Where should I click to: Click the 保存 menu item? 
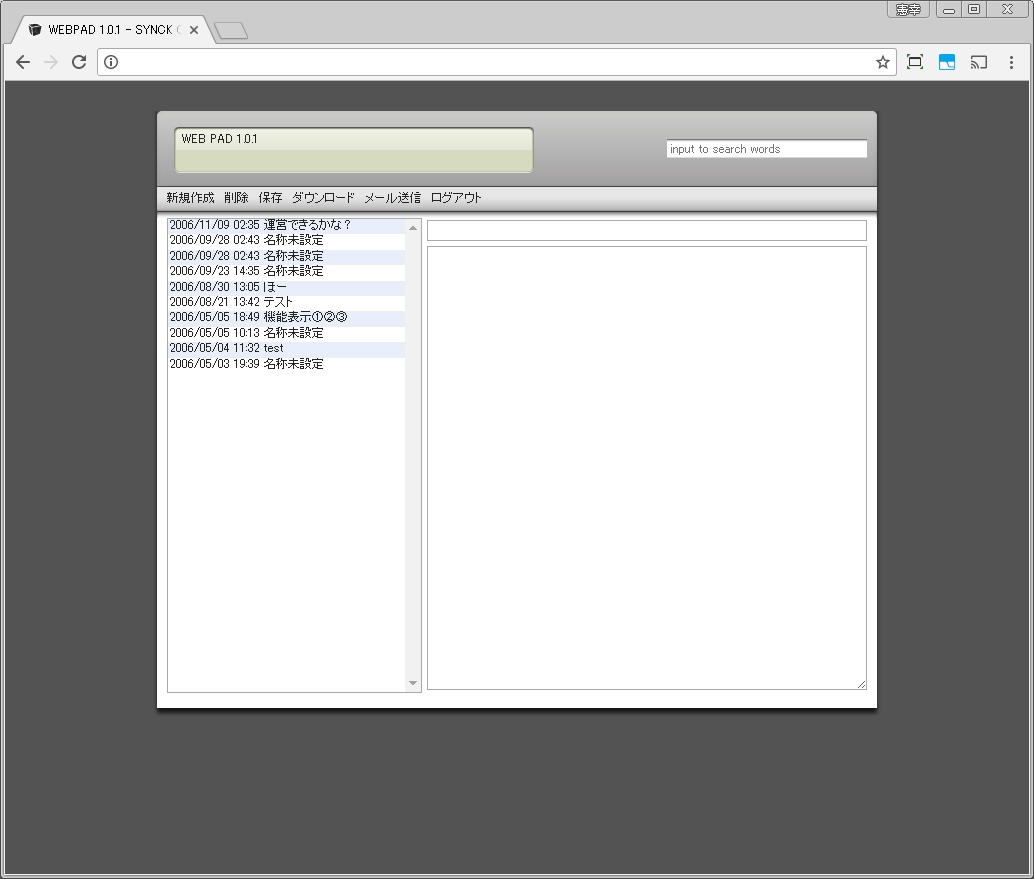(x=270, y=198)
